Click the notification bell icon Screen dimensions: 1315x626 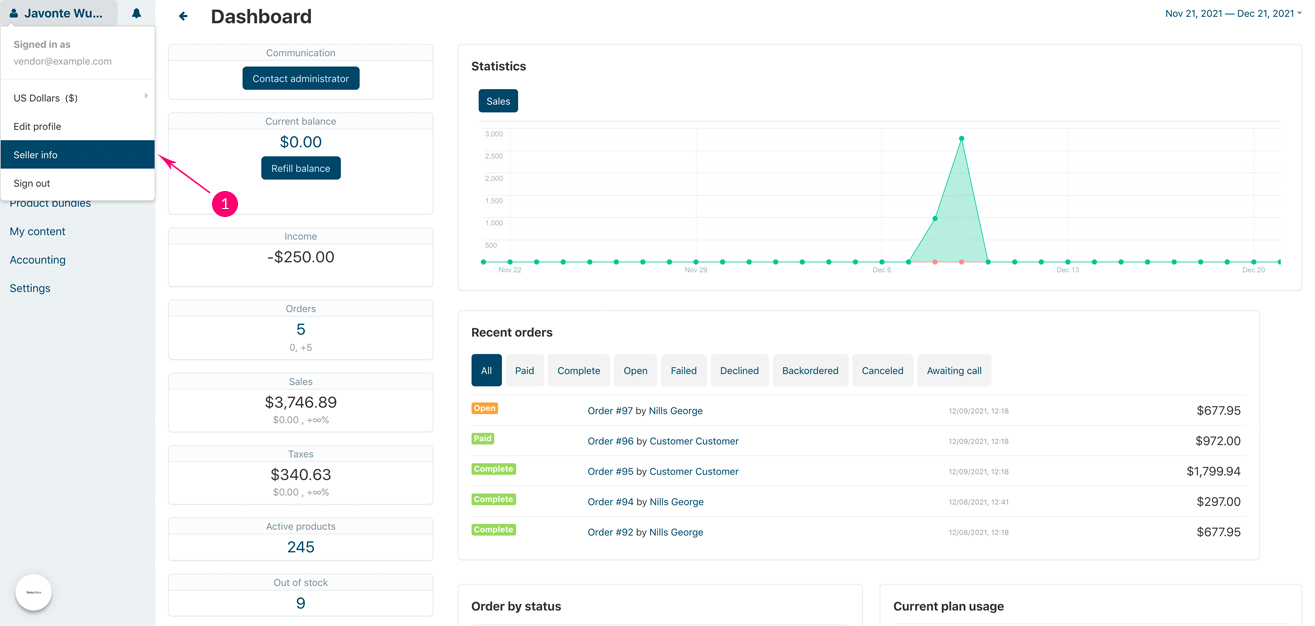tap(136, 14)
